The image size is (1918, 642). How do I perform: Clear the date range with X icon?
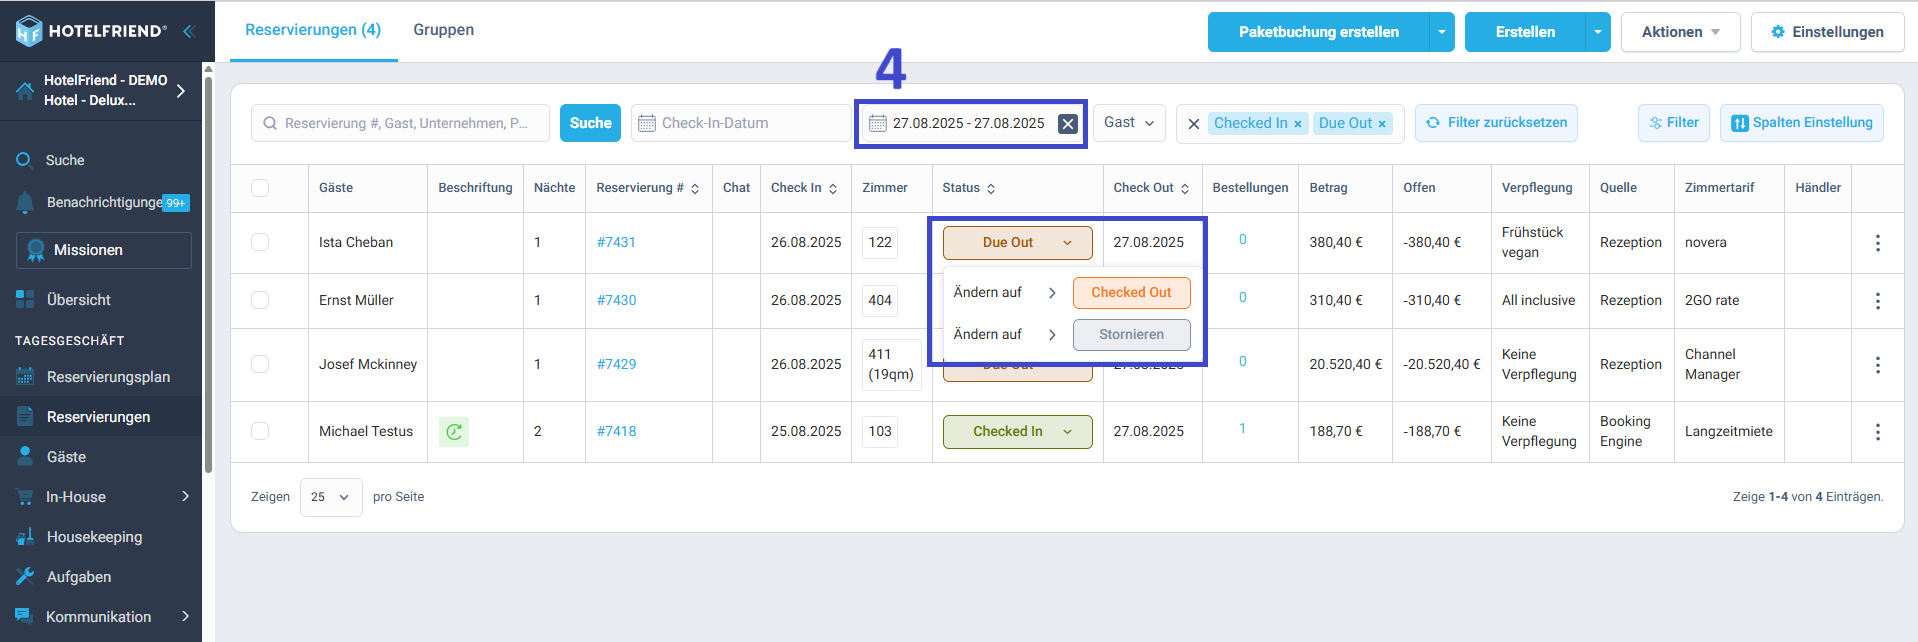[x=1068, y=124]
